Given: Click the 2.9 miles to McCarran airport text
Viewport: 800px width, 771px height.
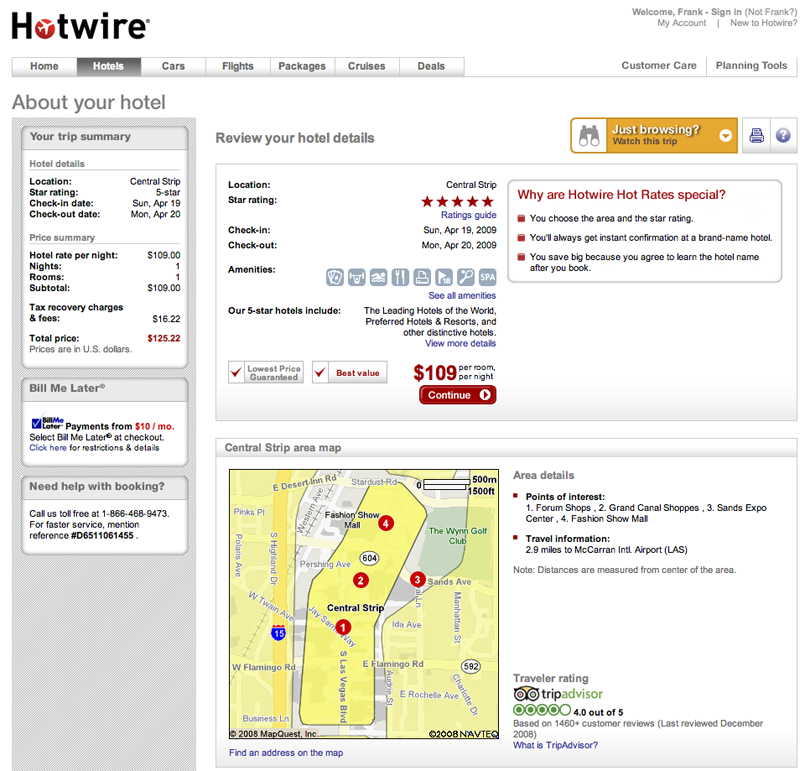Looking at the screenshot, I should pos(606,550).
